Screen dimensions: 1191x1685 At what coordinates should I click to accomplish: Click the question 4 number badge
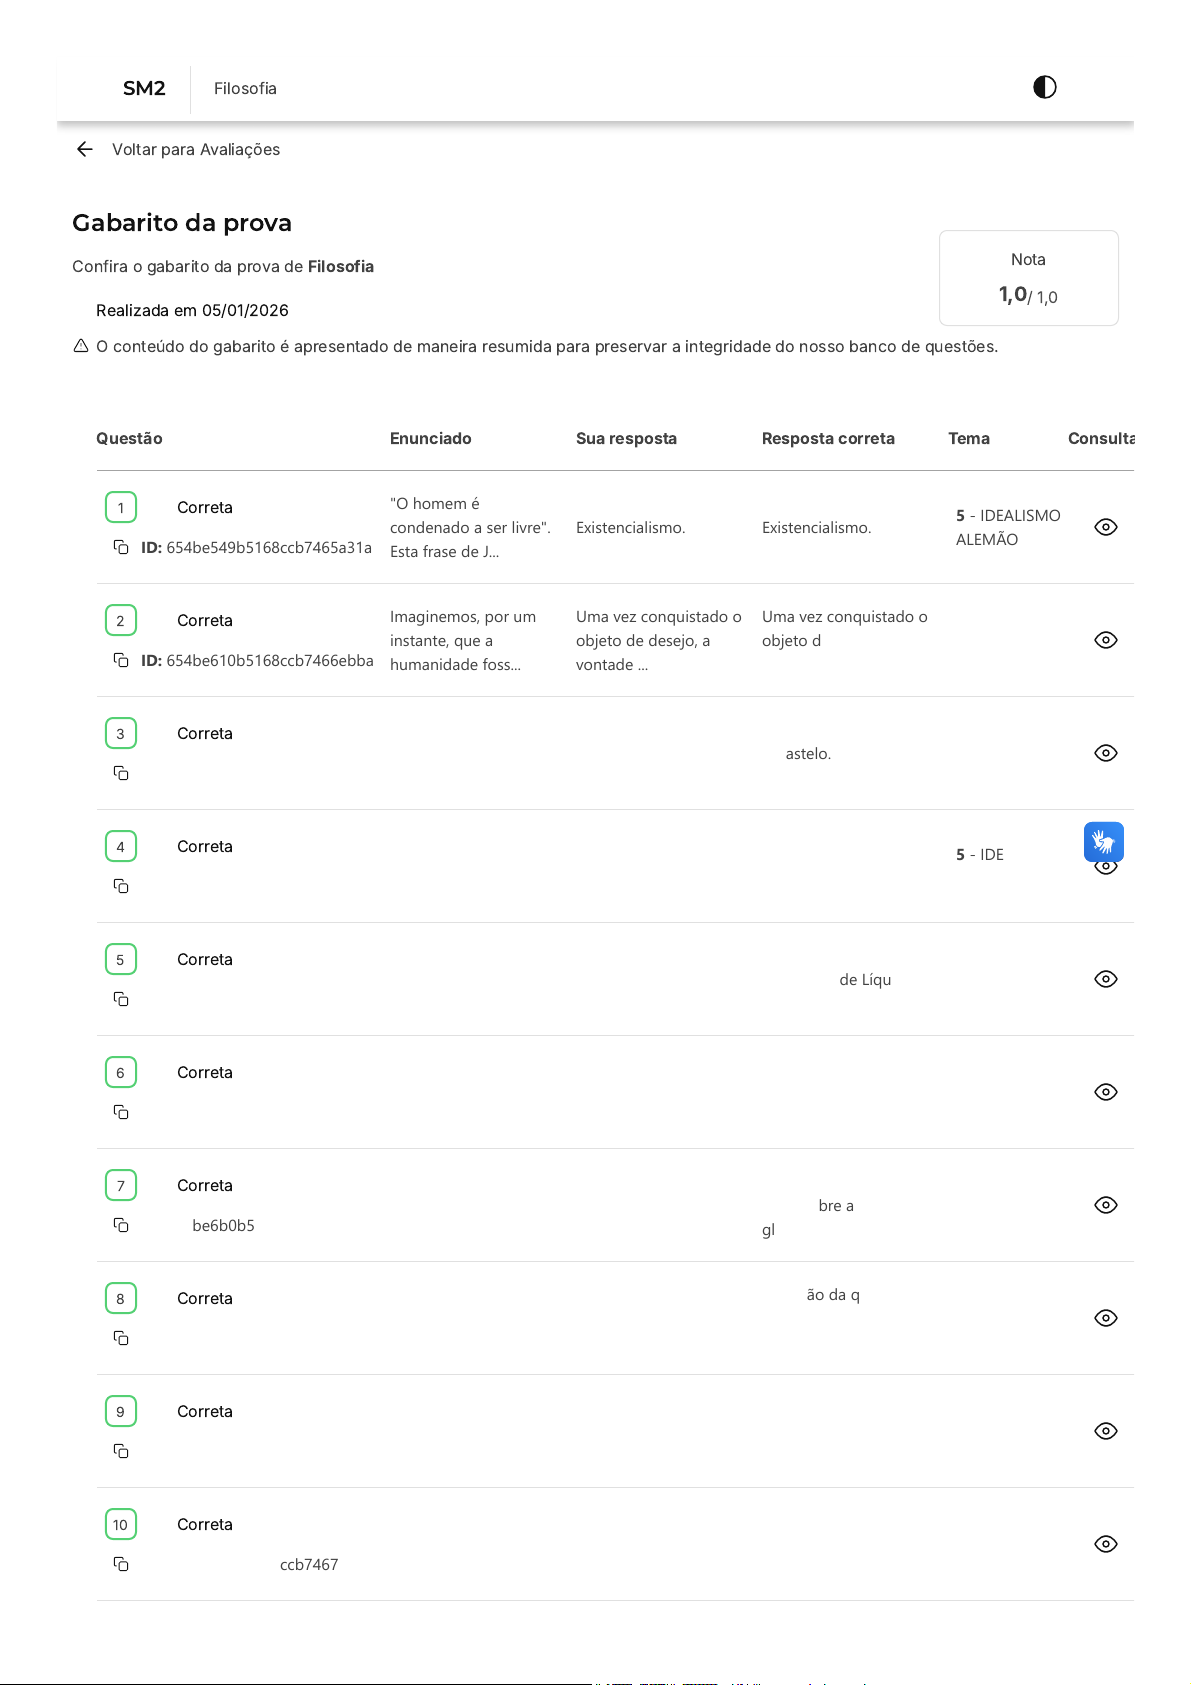pos(121,846)
